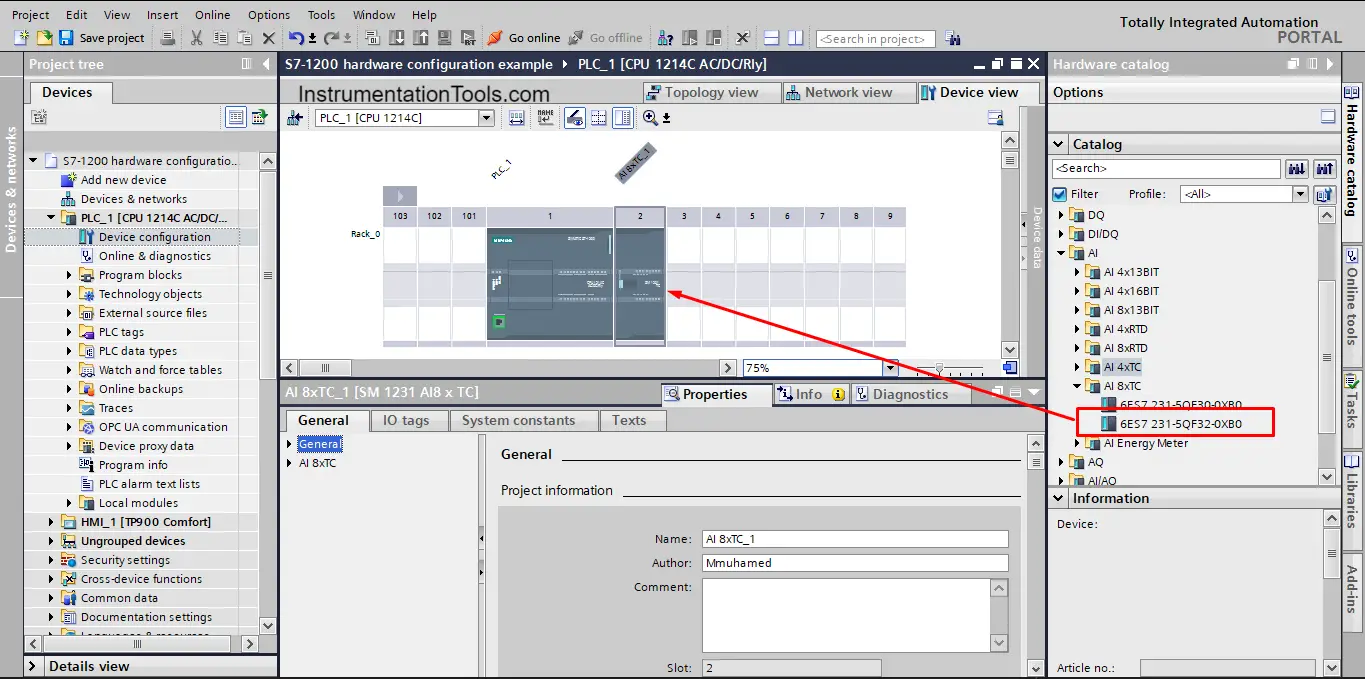
Task: Open the PLC_1 device selector dropdown
Action: point(486,118)
